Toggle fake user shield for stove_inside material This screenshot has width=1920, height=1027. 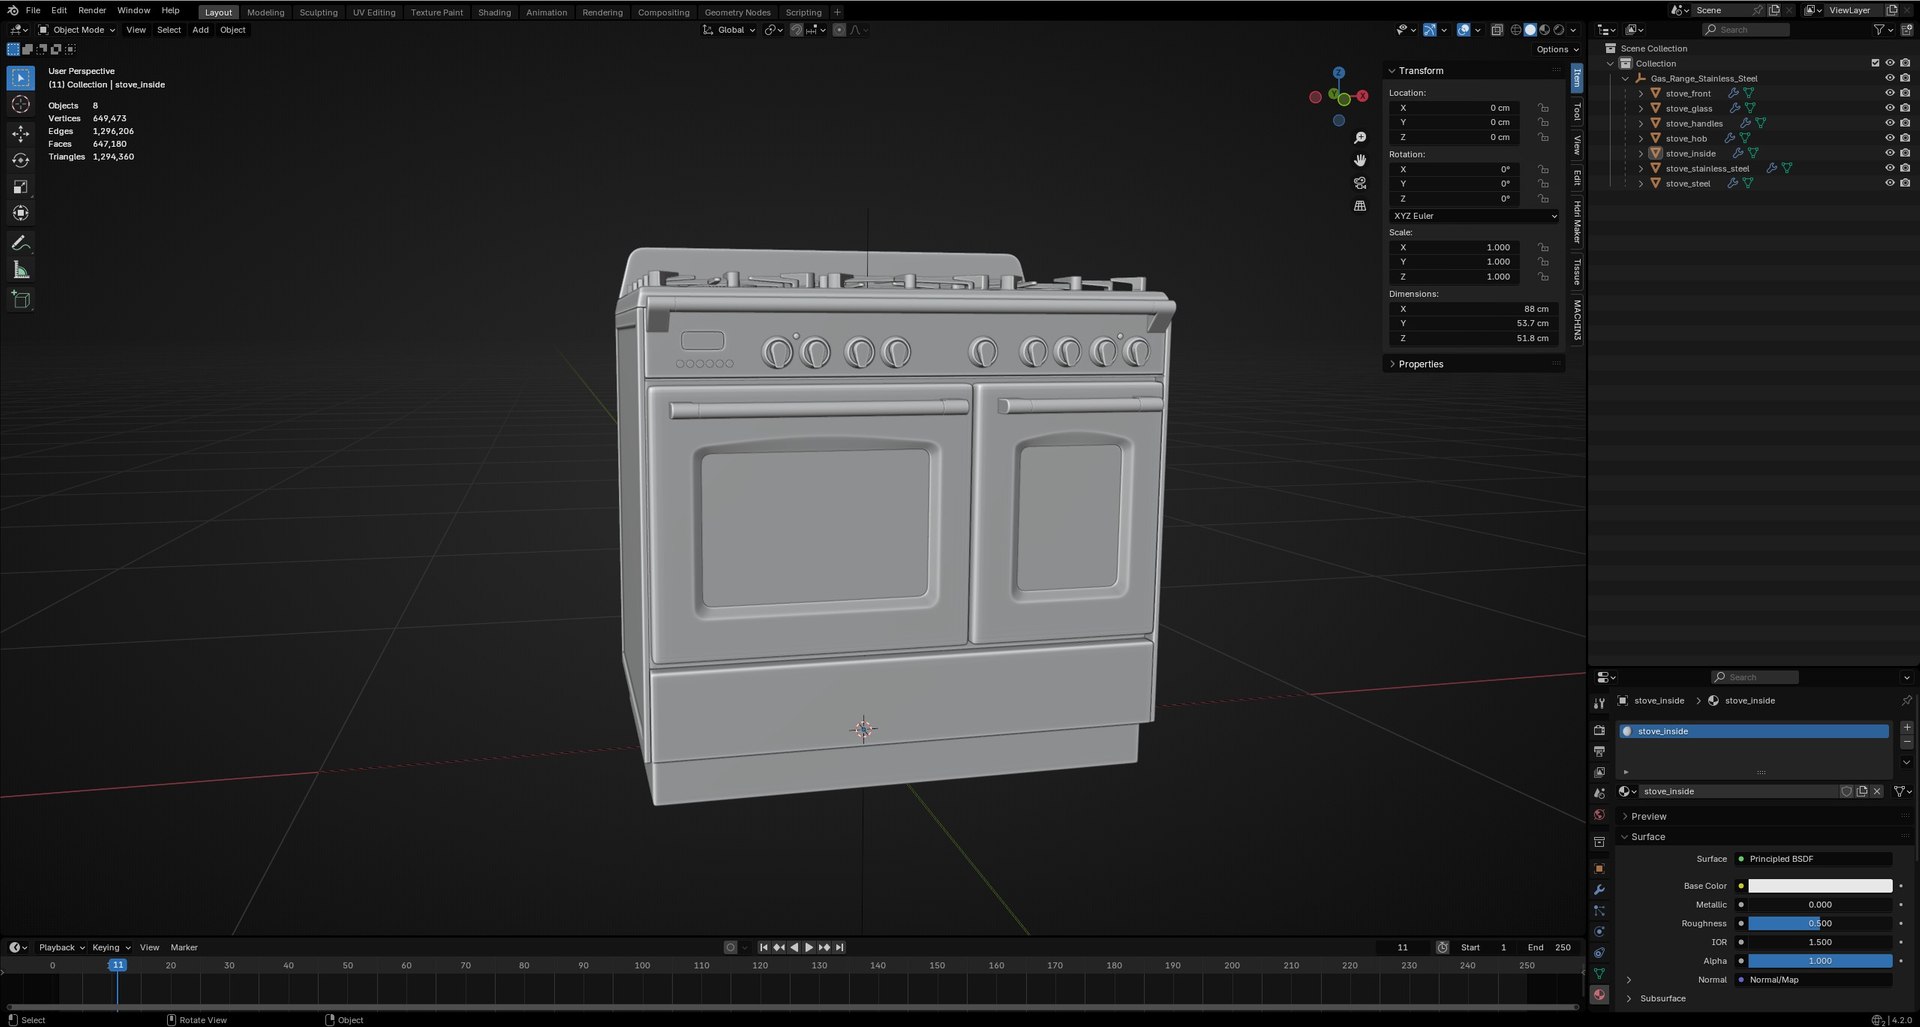(x=1846, y=791)
